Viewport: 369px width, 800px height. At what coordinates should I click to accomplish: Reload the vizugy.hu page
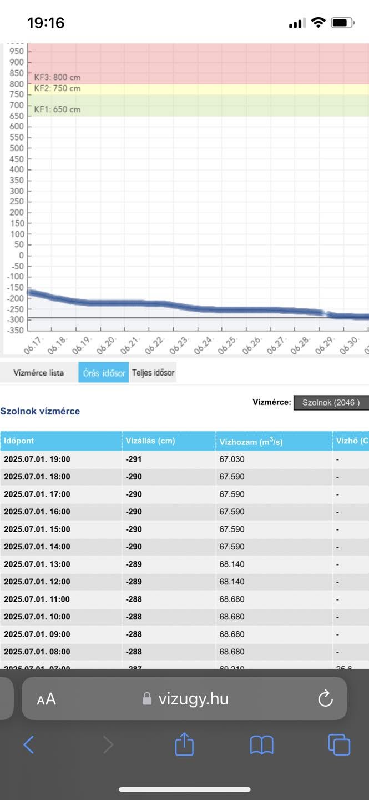pyautogui.click(x=326, y=698)
